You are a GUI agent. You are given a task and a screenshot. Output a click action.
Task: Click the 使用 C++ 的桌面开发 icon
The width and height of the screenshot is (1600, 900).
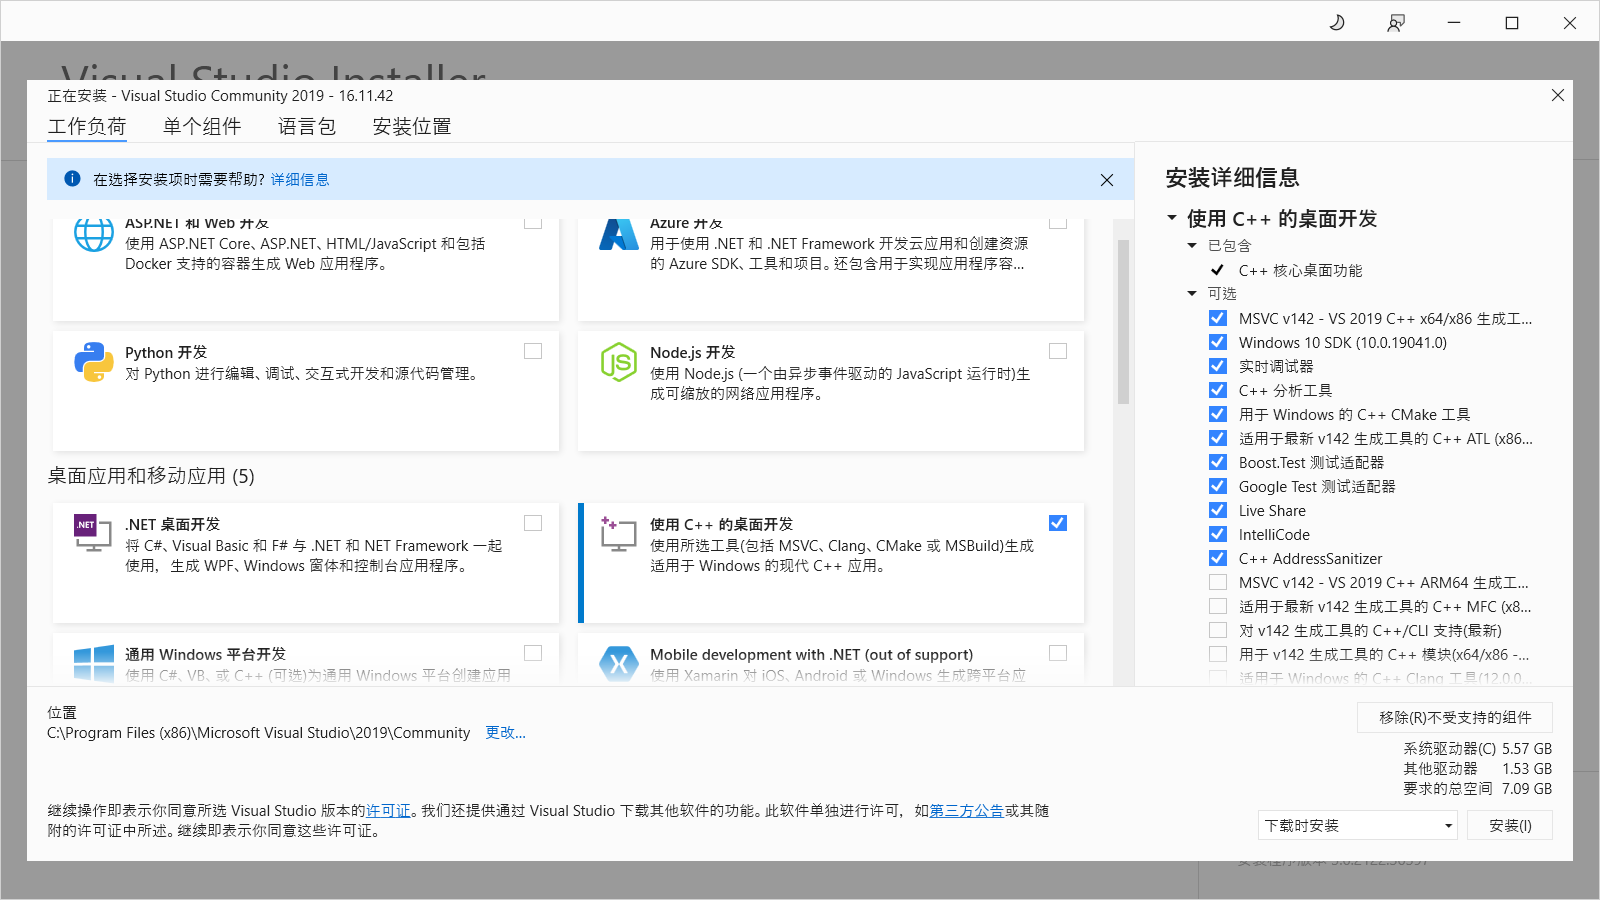click(x=618, y=534)
